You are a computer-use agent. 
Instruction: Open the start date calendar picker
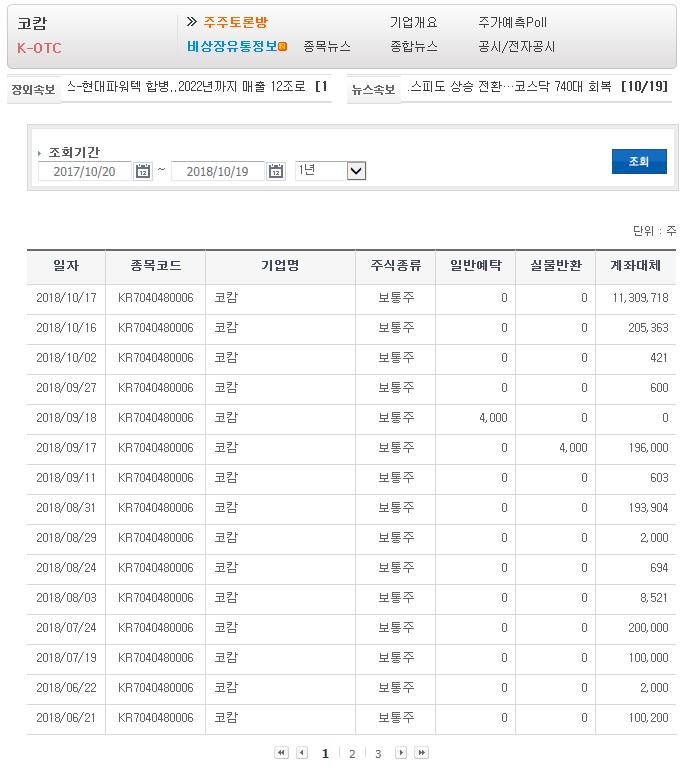click(x=143, y=171)
